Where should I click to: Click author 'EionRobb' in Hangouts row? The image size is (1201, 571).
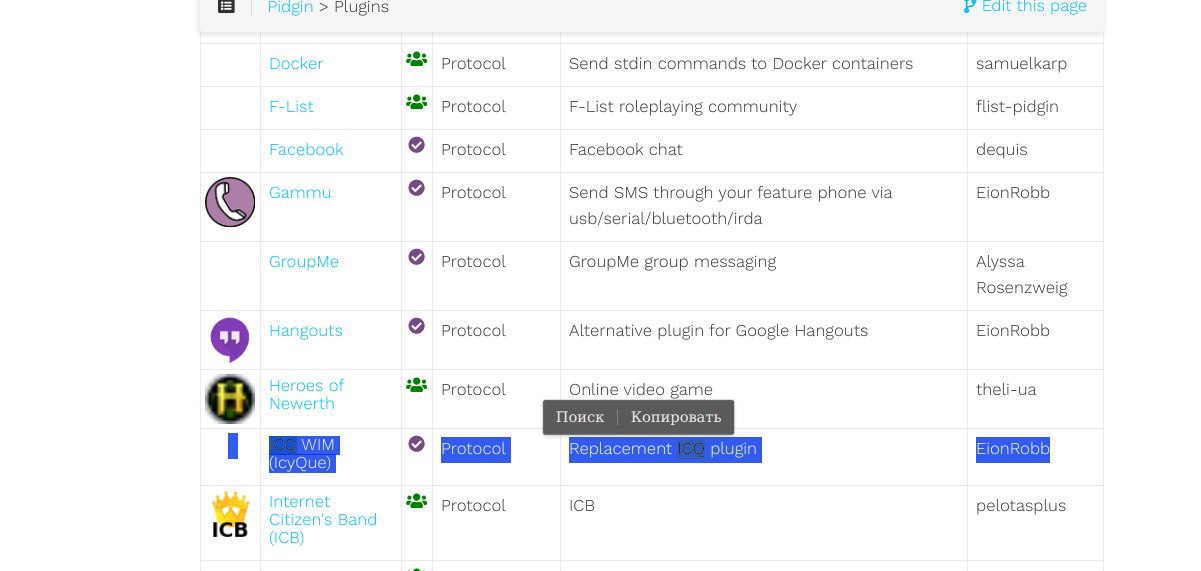click(x=1013, y=331)
